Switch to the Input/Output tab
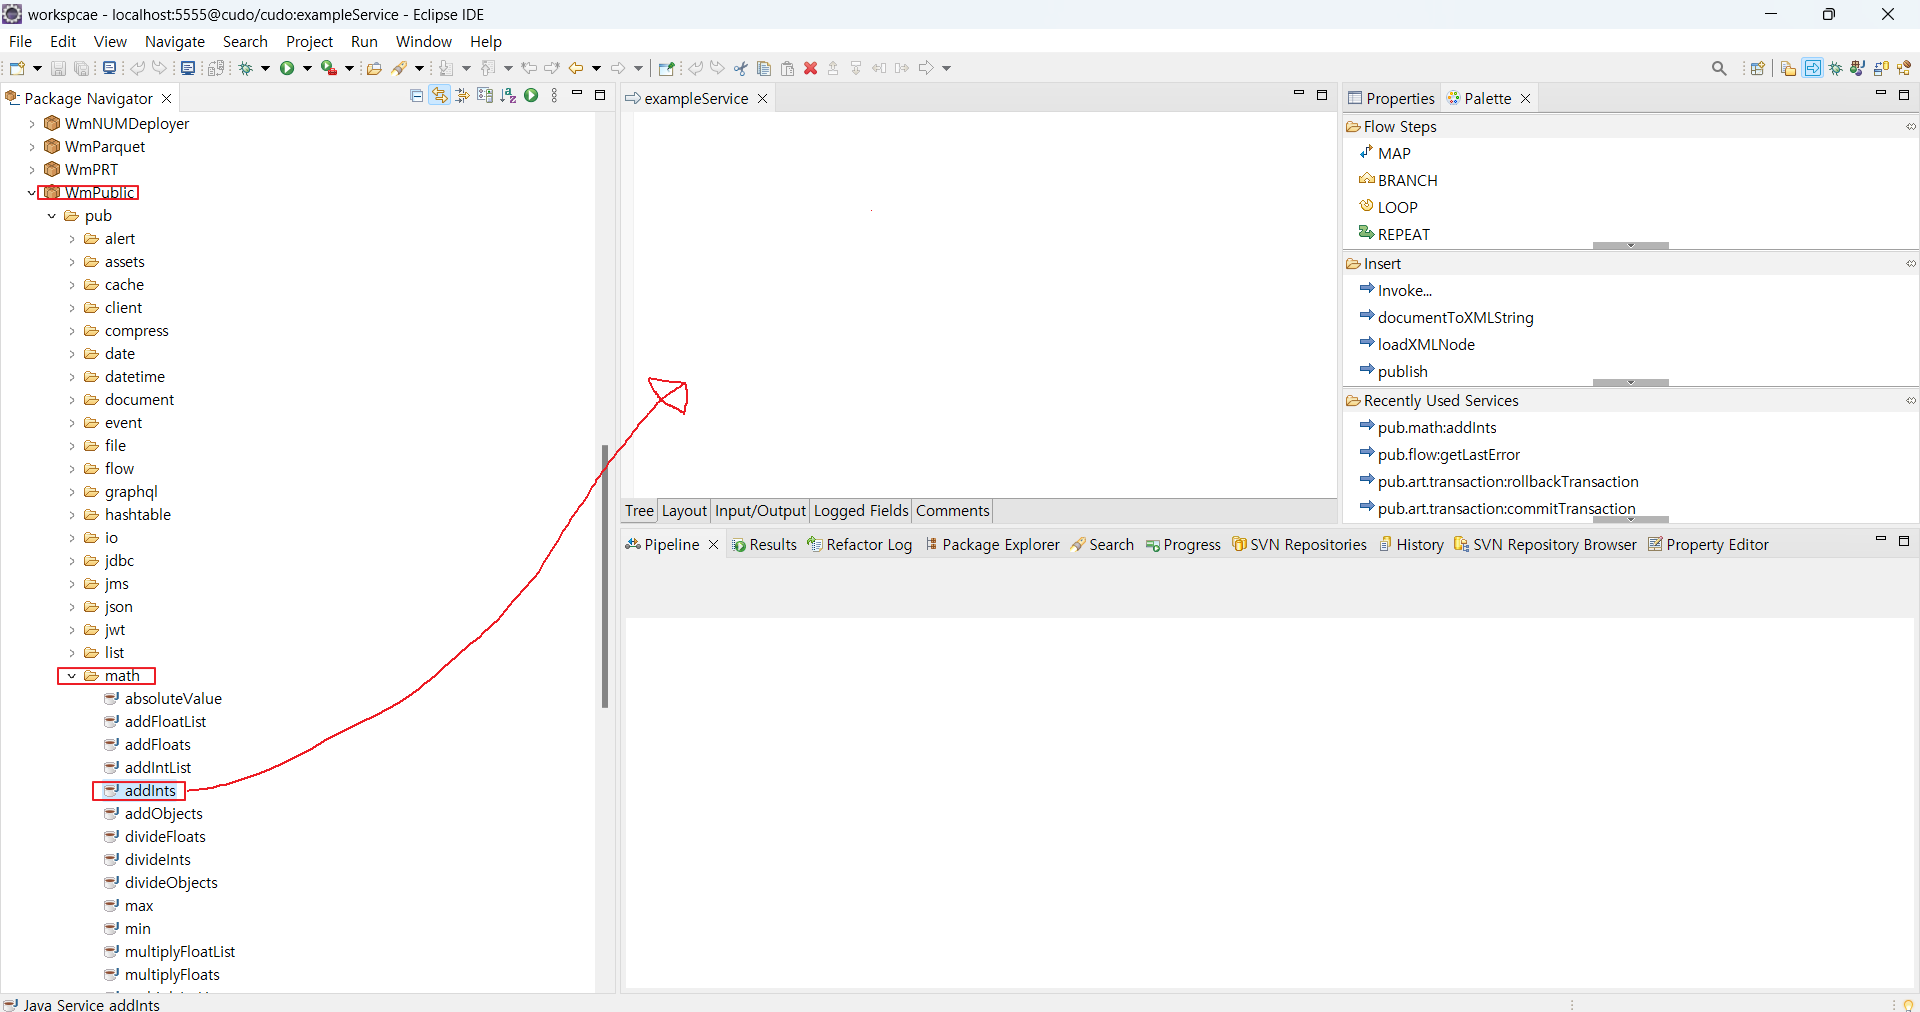 click(x=760, y=511)
